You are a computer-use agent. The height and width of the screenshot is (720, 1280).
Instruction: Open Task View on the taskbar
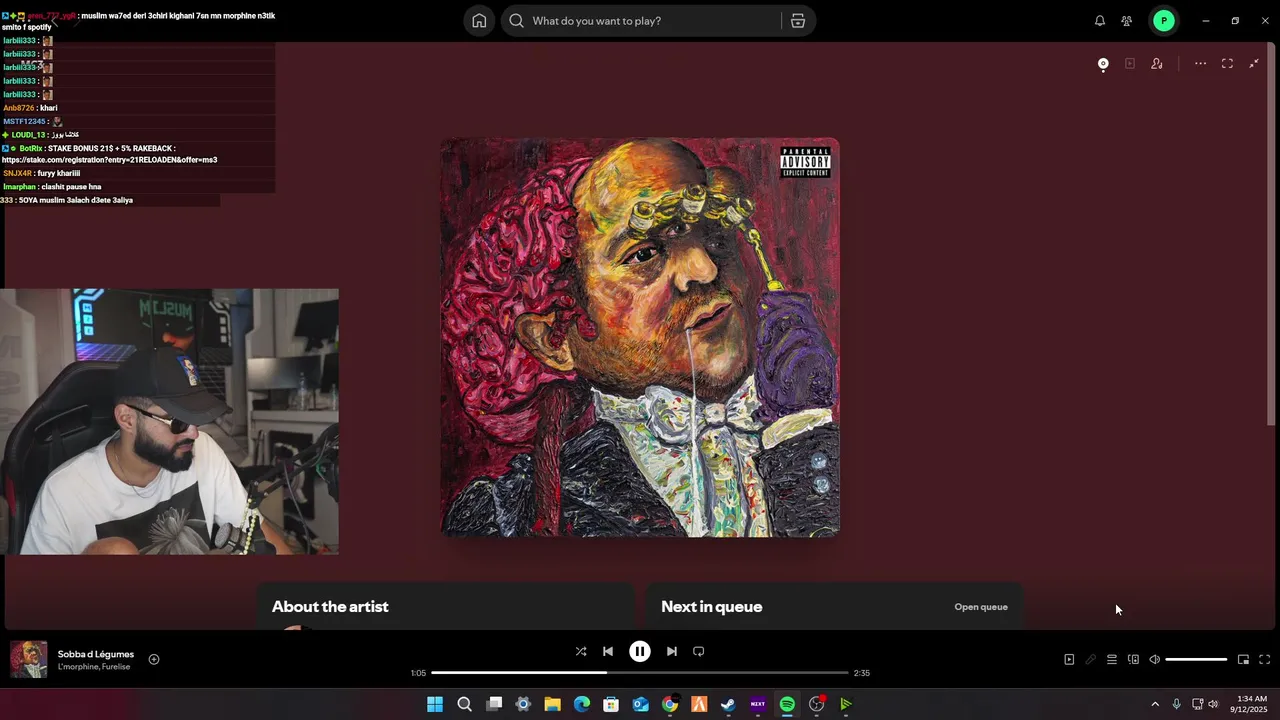[x=494, y=704]
